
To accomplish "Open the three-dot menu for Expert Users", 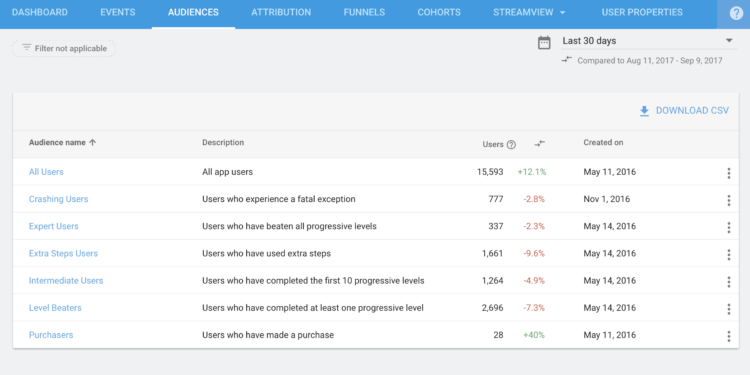I will tap(728, 228).
